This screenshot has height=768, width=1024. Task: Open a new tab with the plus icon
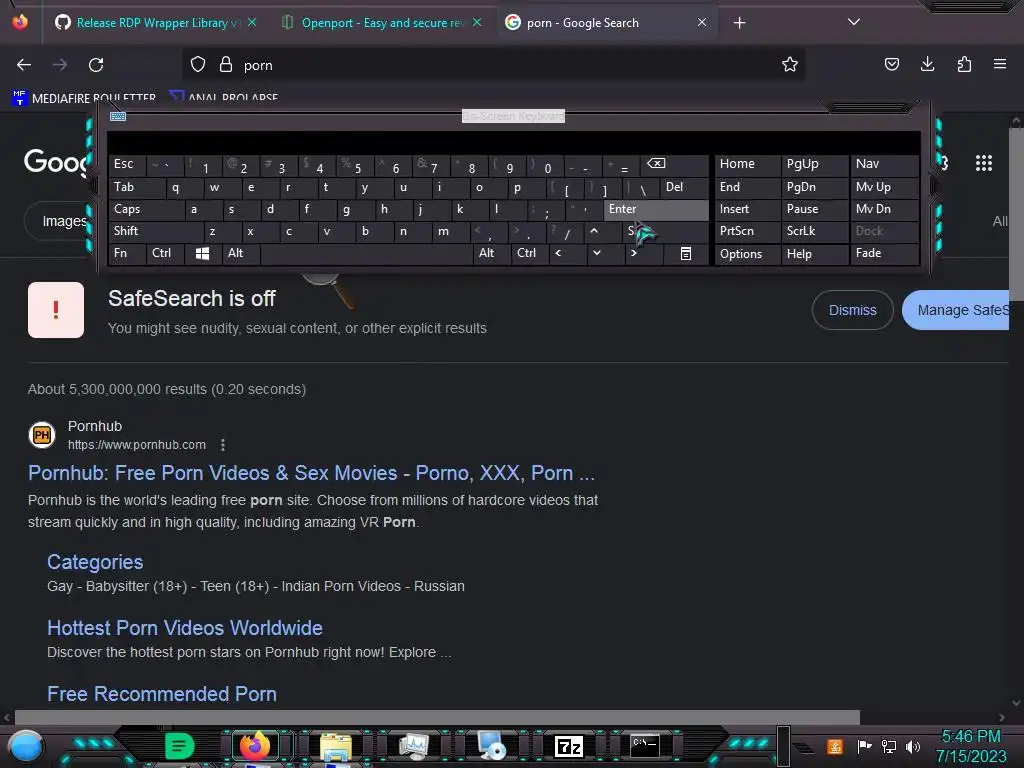coord(739,23)
